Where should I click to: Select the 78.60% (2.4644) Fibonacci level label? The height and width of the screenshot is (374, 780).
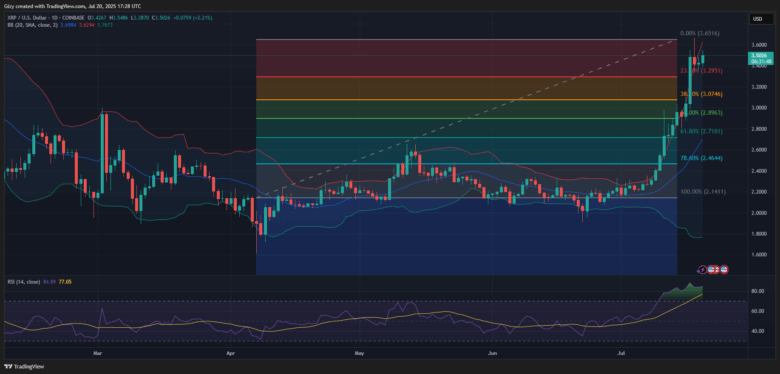click(x=701, y=158)
